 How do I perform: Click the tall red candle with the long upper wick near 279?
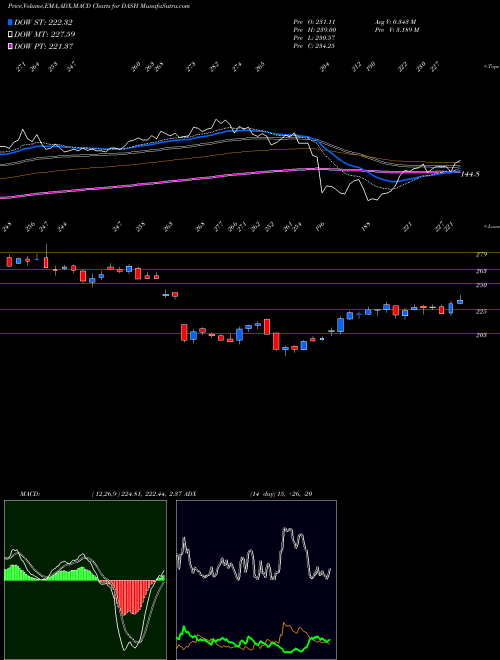click(46, 258)
